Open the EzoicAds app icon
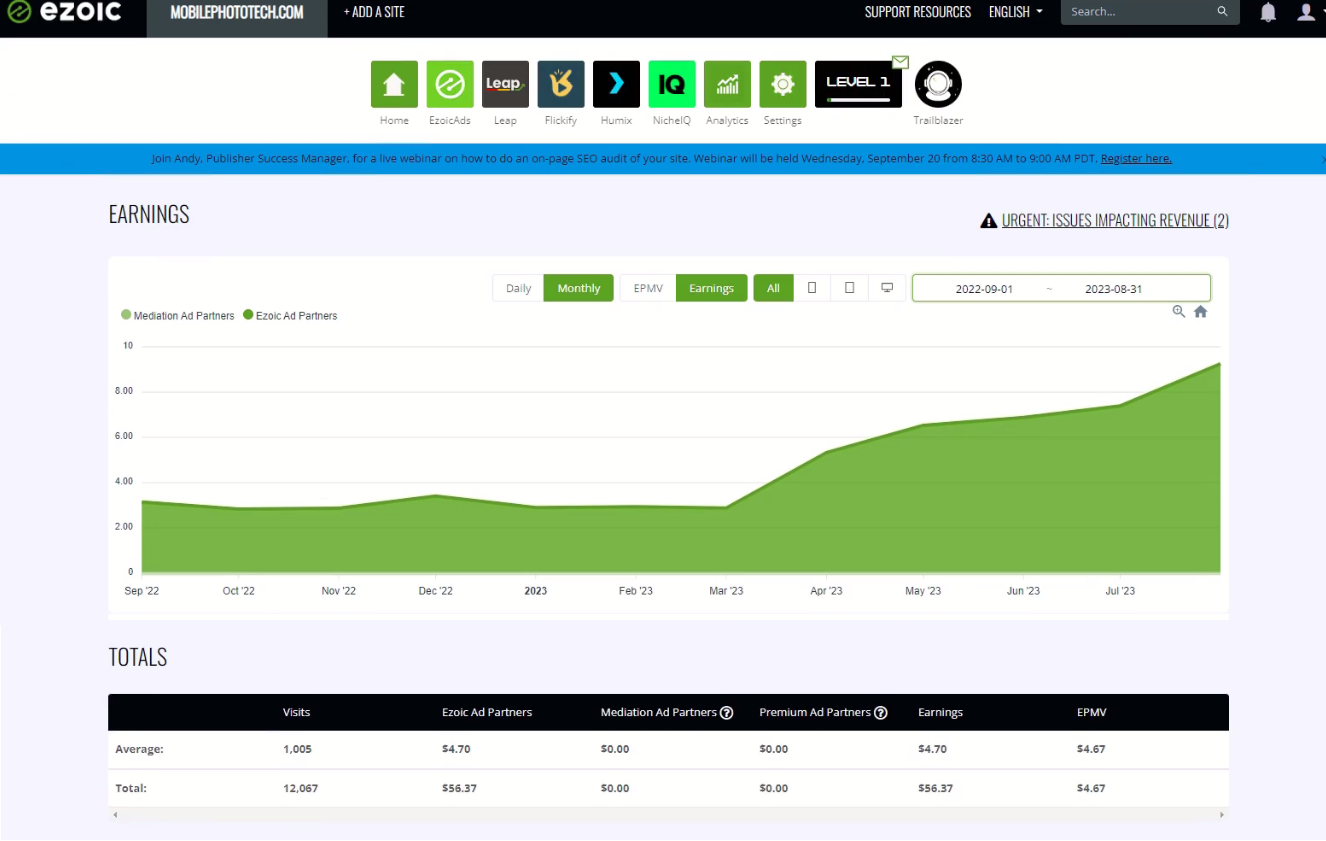This screenshot has height=841, width=1326. 450,84
